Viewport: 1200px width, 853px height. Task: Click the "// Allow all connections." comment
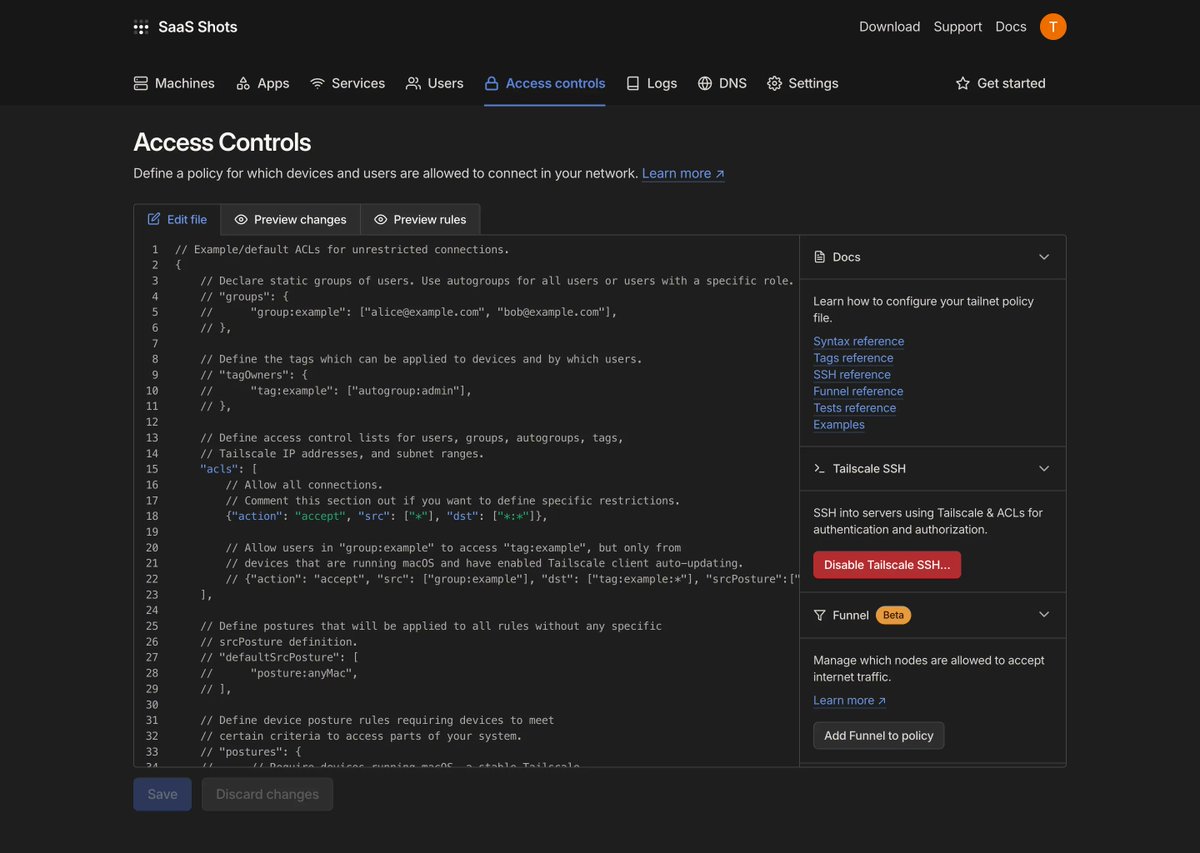304,484
